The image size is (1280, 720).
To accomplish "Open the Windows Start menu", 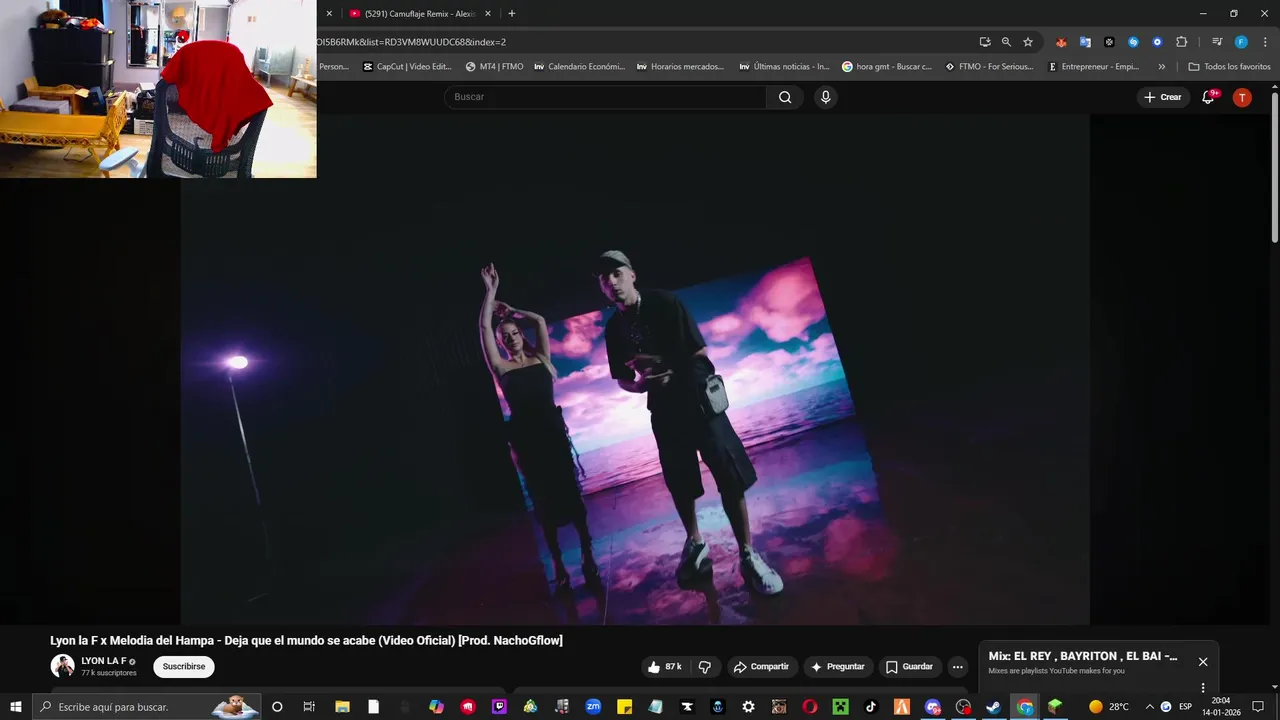I will point(15,707).
